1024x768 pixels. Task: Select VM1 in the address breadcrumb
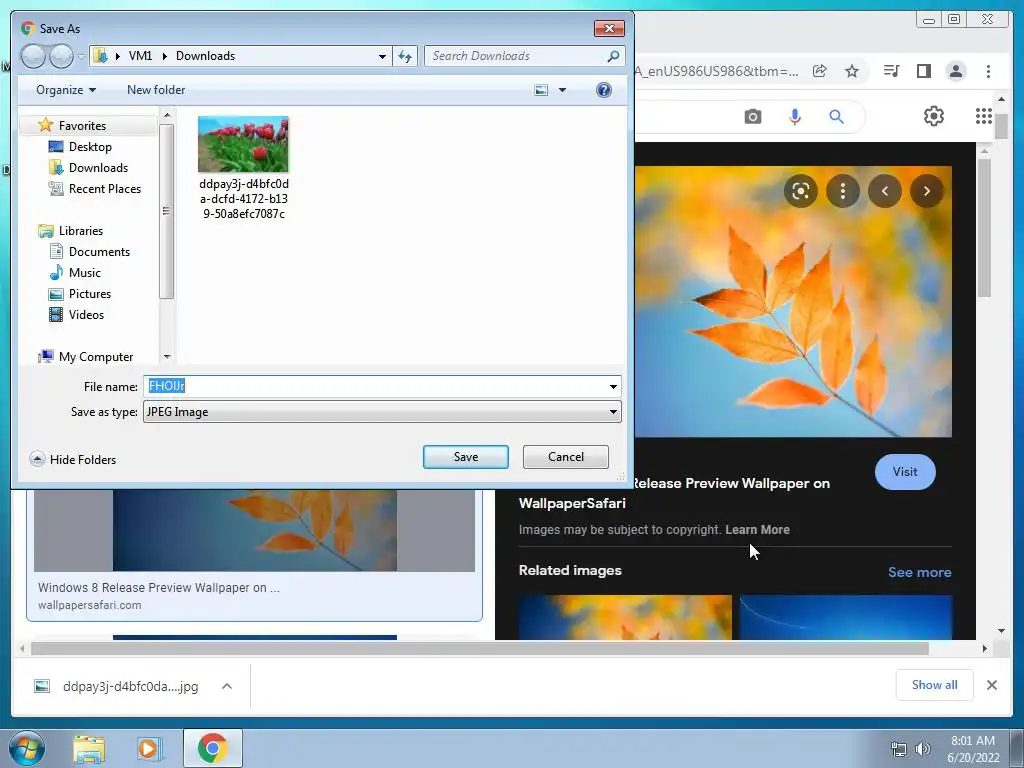pyautogui.click(x=140, y=56)
